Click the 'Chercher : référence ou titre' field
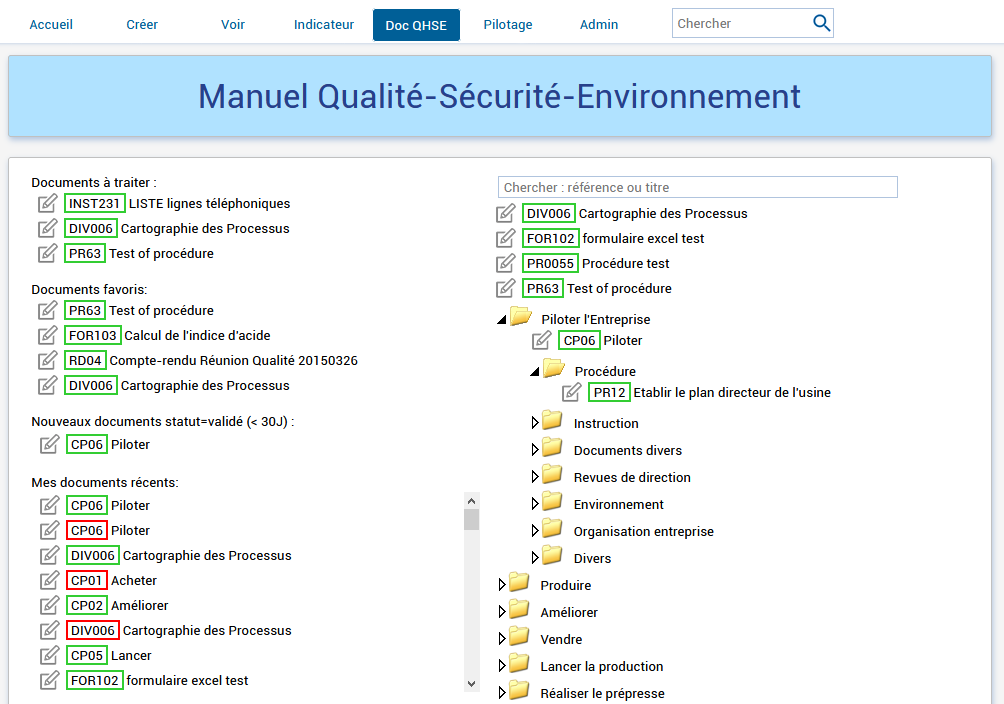1004x704 pixels. click(697, 187)
